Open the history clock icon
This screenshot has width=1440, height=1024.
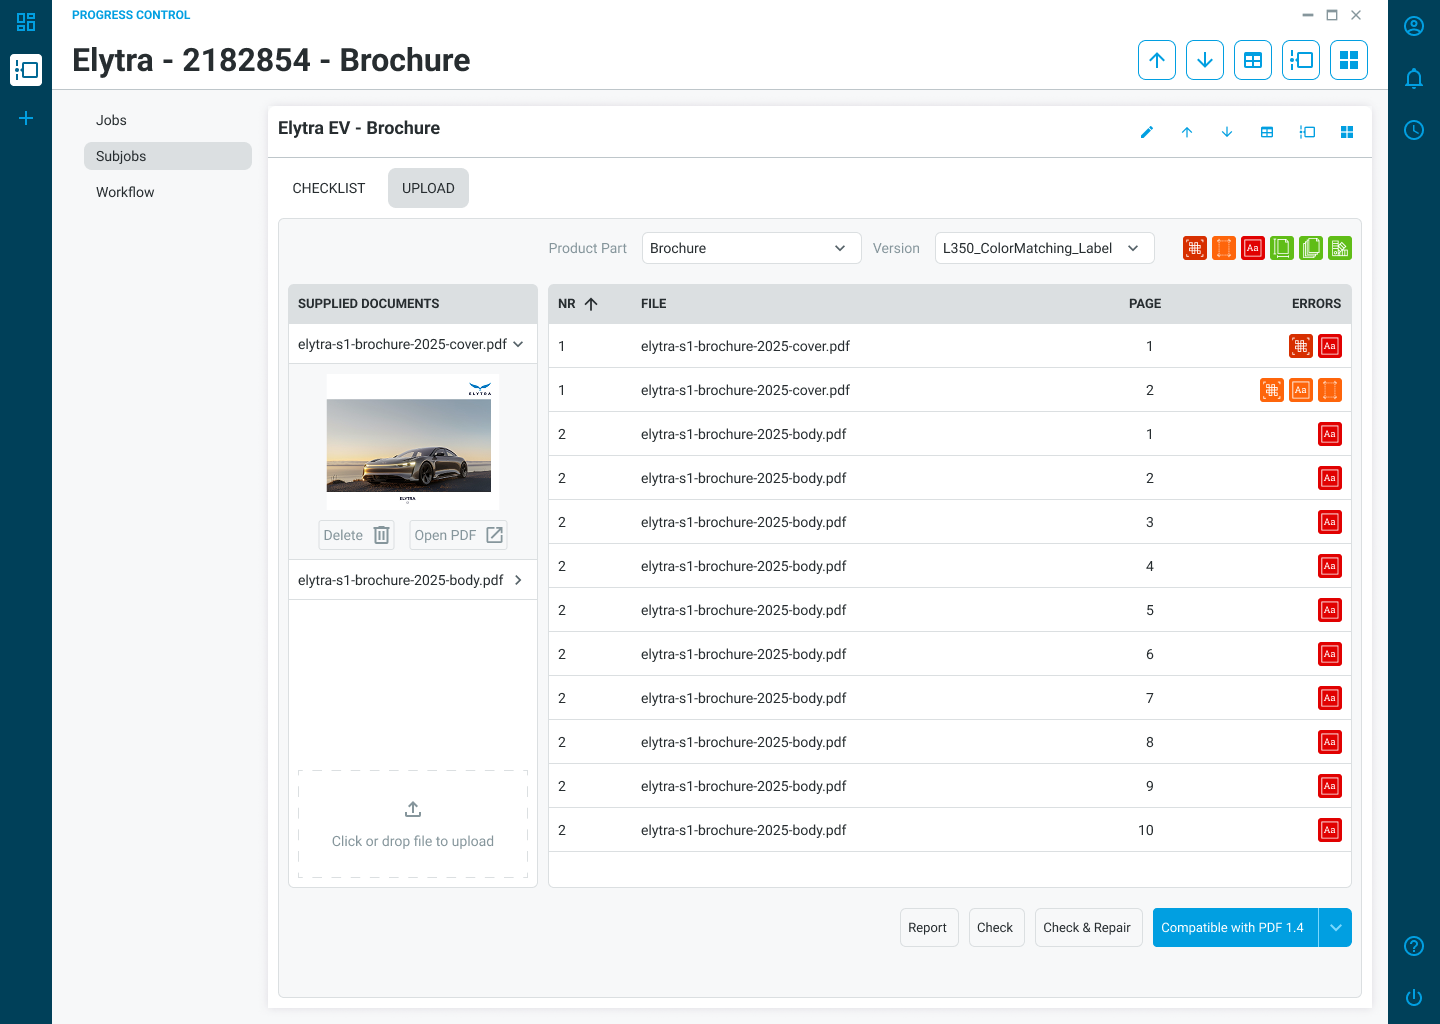(1414, 130)
